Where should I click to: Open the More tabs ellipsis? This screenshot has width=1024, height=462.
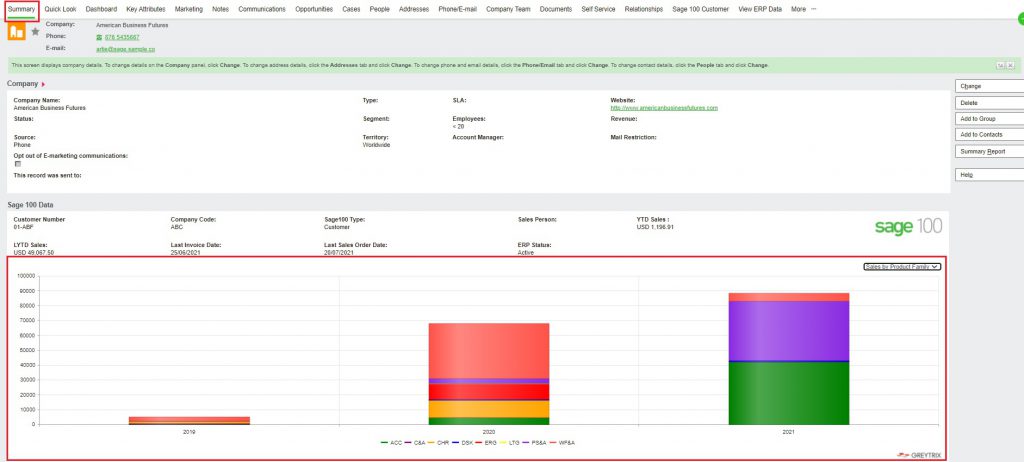[814, 9]
